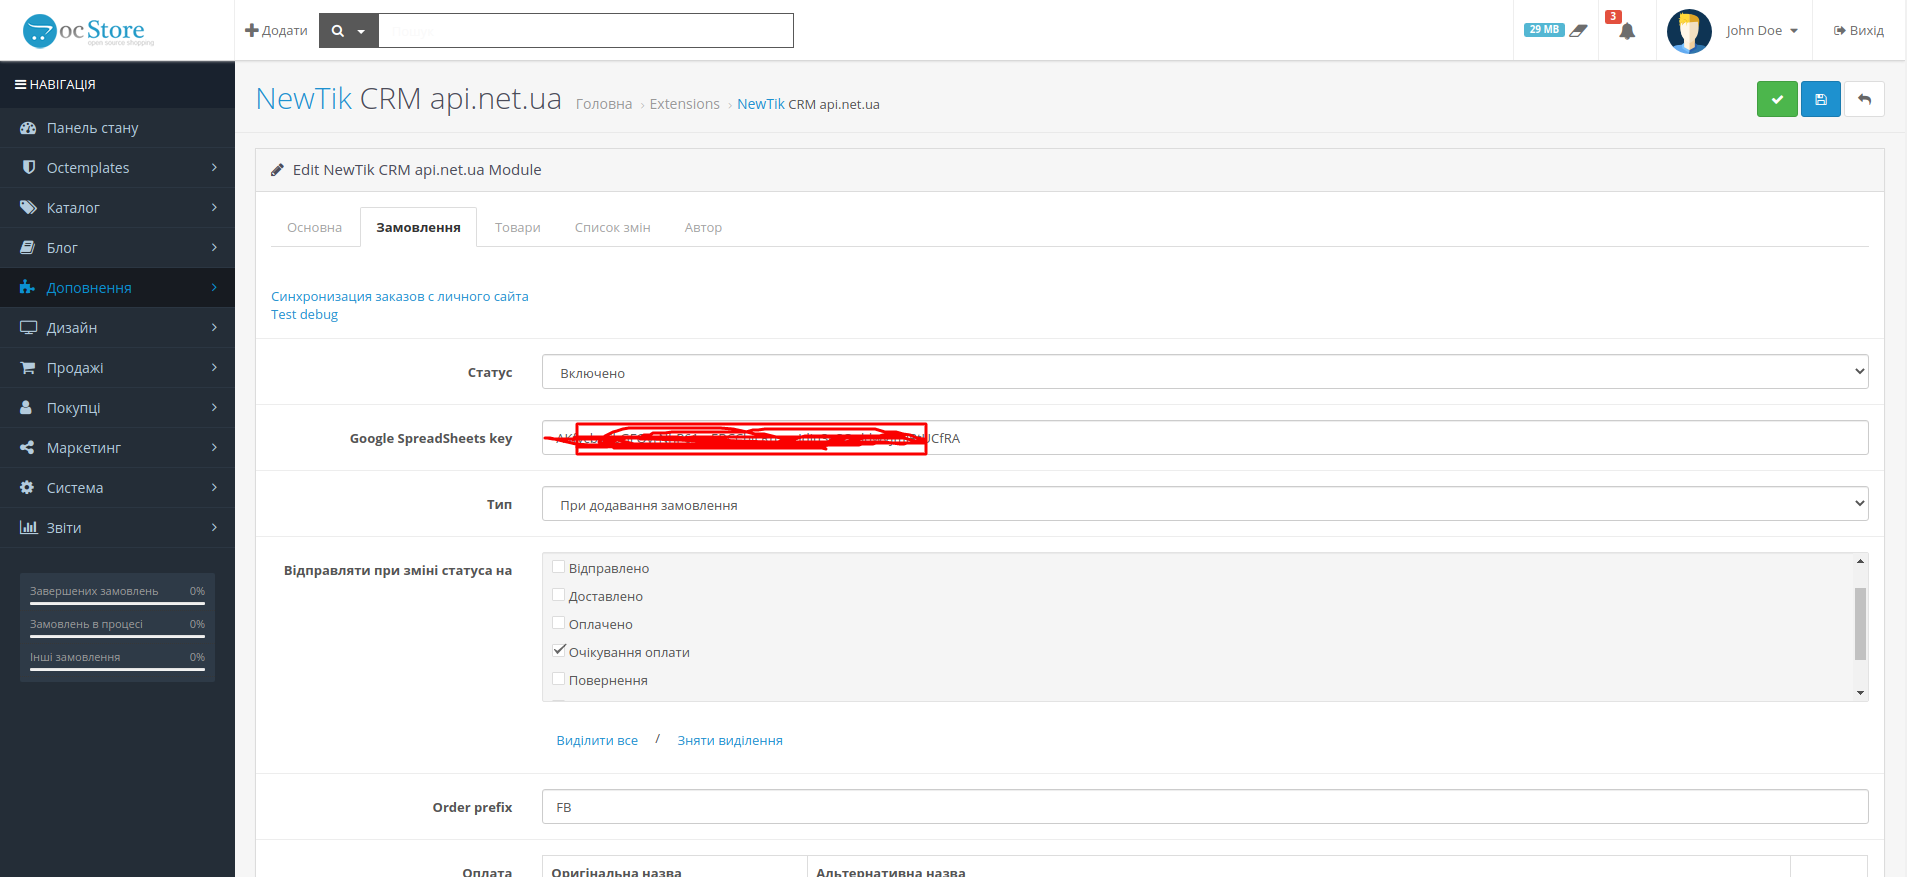Expand Блог menu chevron
The image size is (1907, 877).
point(214,247)
